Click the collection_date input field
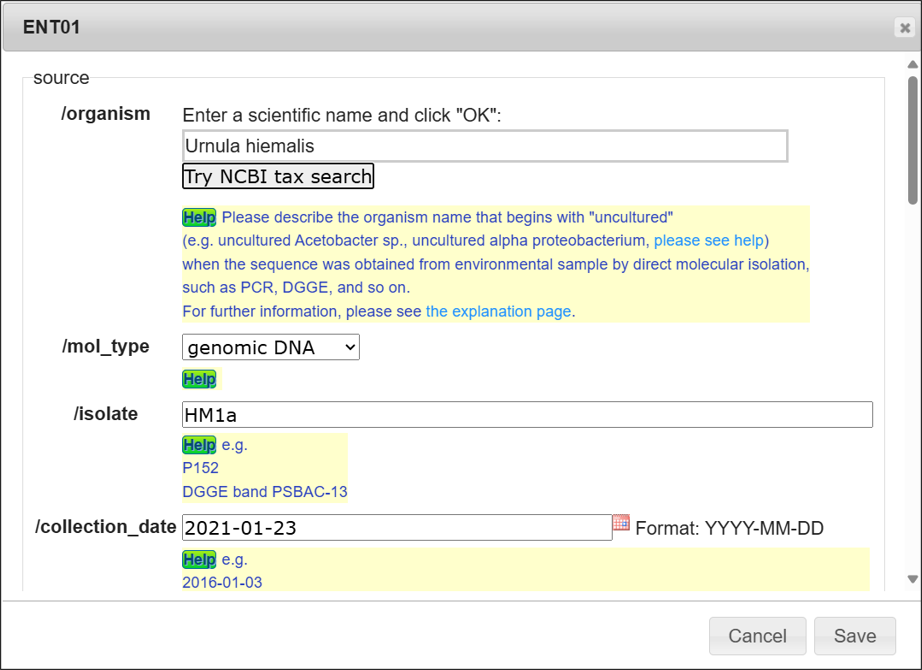 (396, 528)
